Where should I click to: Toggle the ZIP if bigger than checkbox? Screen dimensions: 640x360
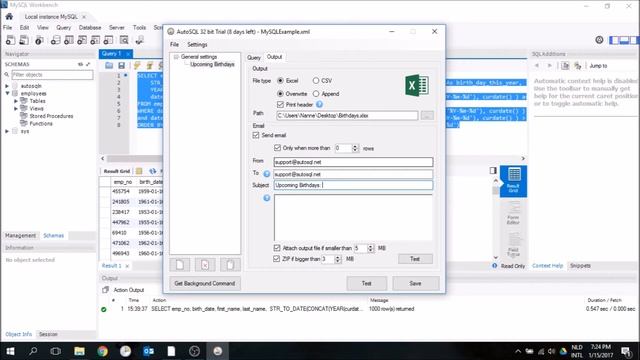[276, 259]
